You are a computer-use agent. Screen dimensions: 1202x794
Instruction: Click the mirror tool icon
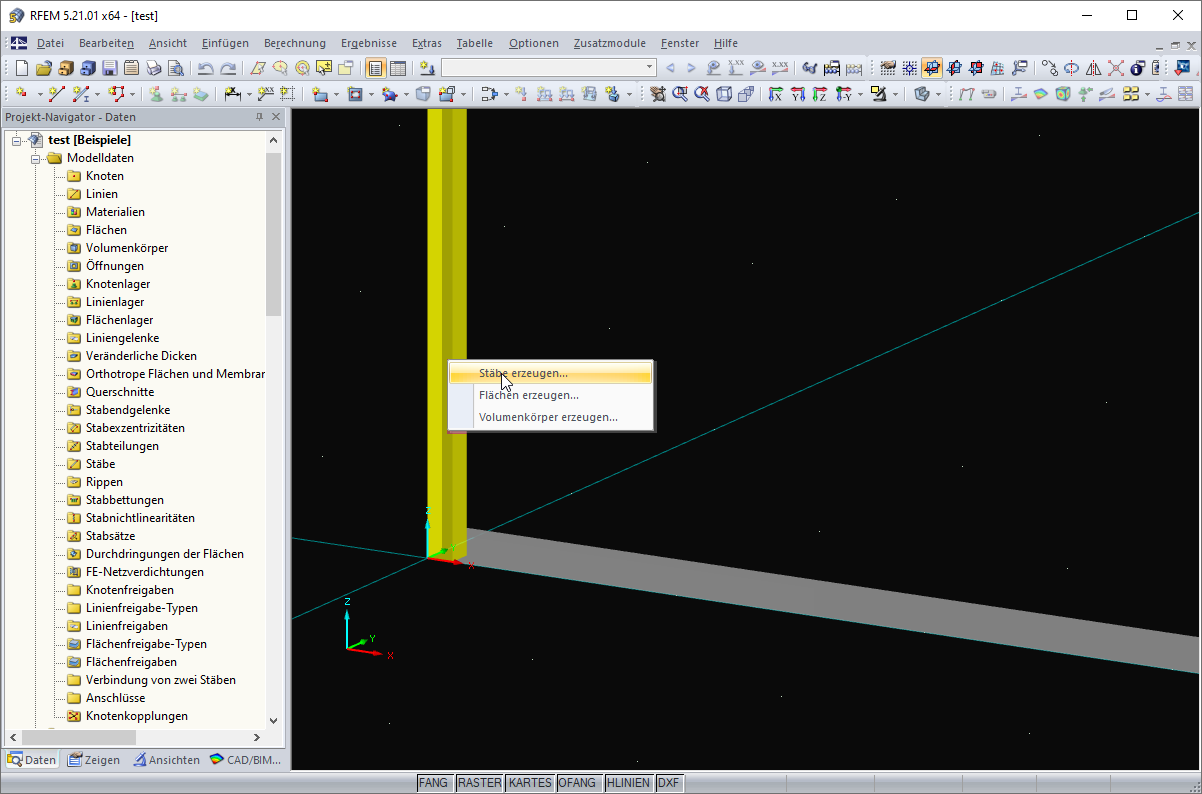point(1093,68)
